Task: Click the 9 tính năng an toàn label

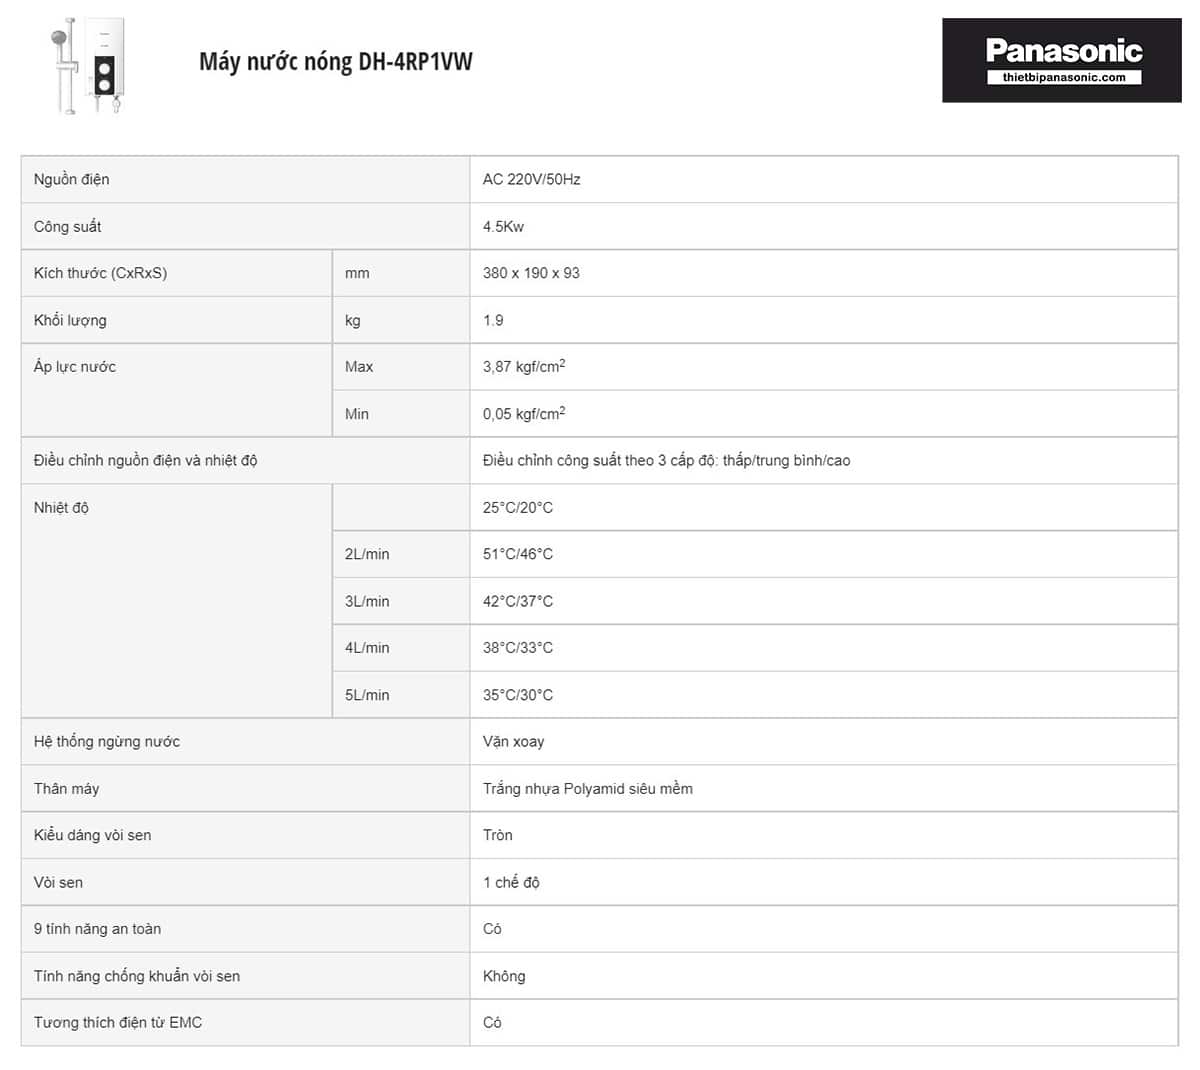Action: pyautogui.click(x=97, y=929)
